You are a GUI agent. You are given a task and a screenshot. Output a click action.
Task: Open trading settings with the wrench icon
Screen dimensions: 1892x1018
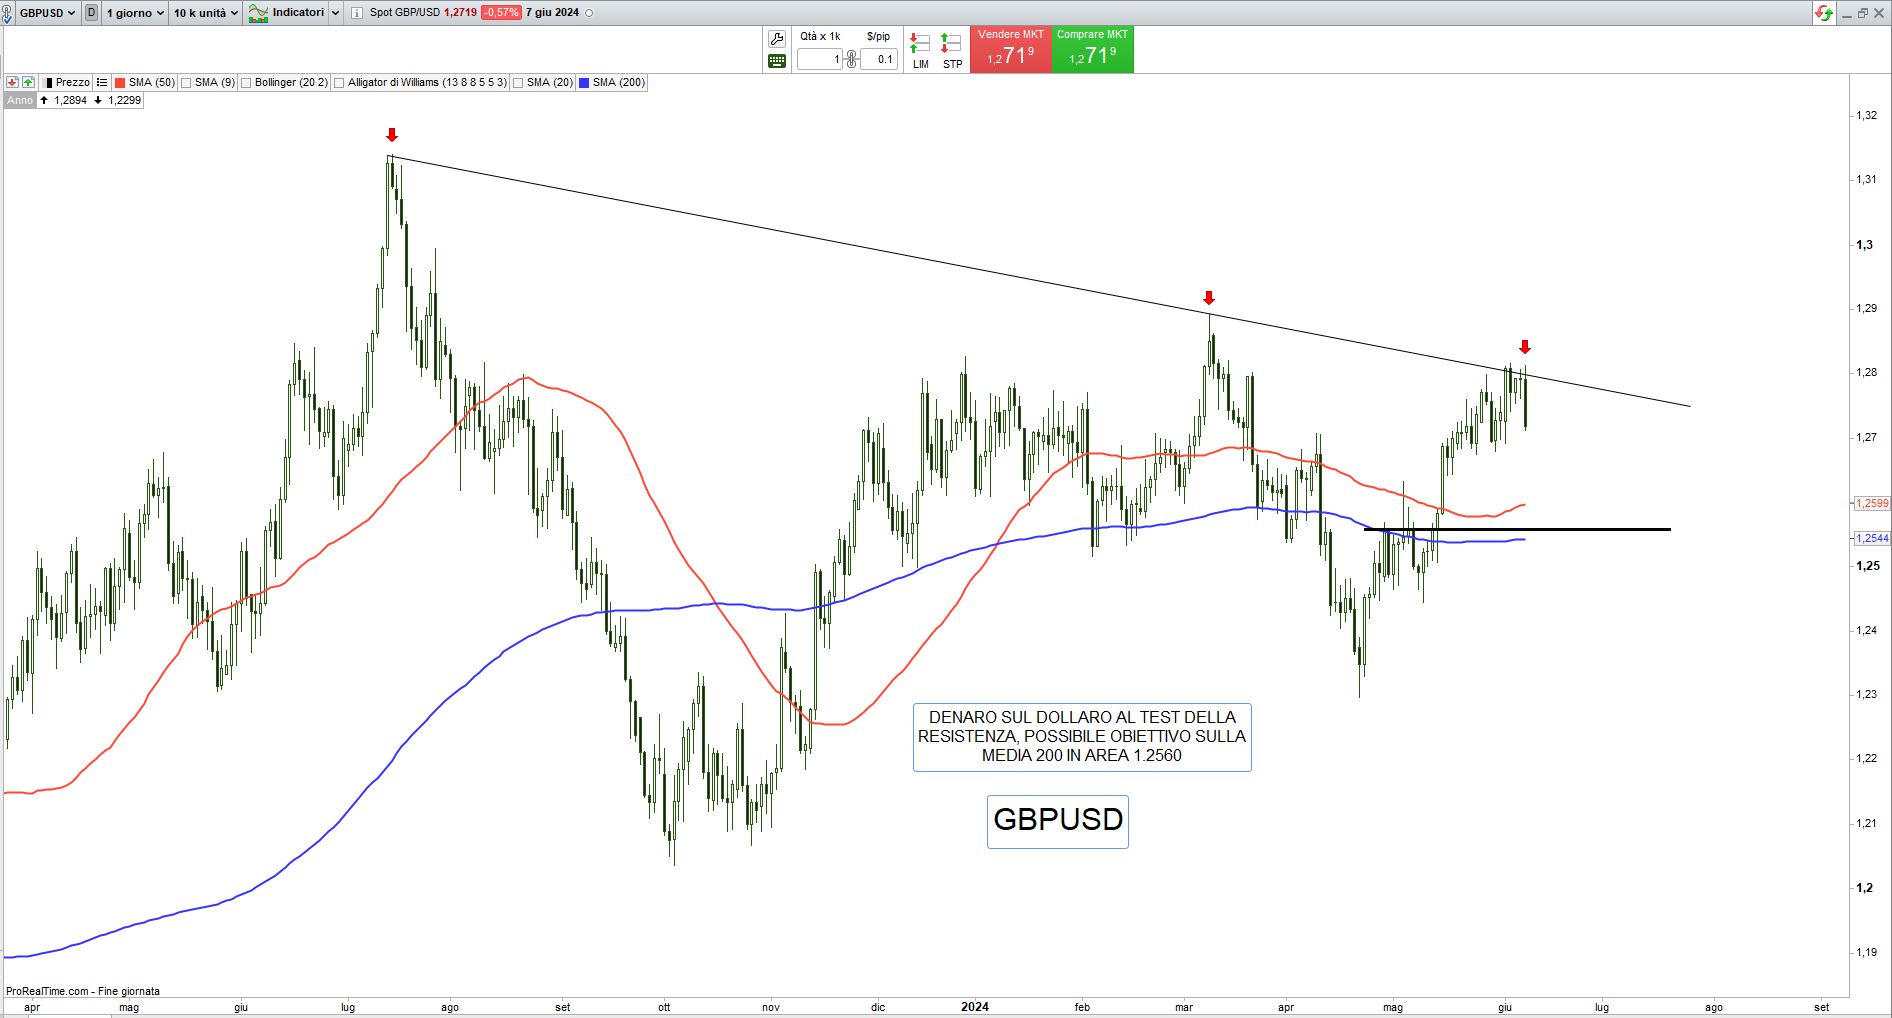(x=777, y=39)
